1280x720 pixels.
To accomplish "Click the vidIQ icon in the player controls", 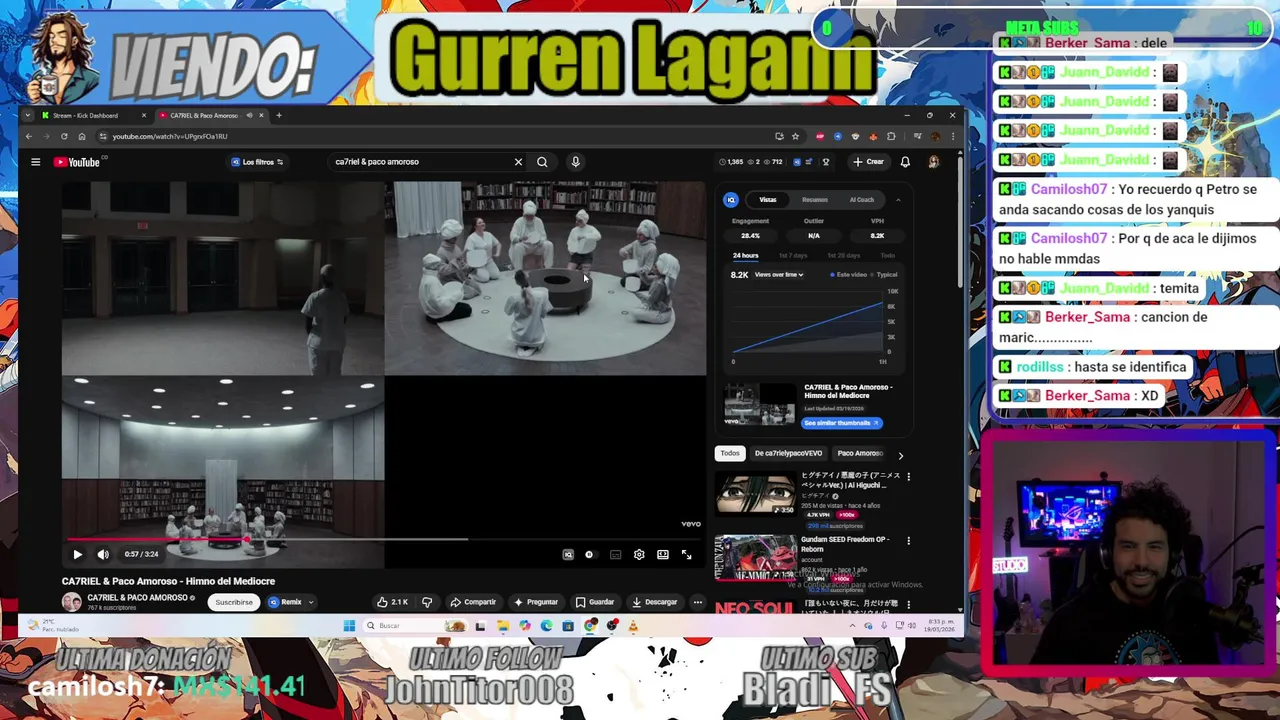I will click(568, 555).
